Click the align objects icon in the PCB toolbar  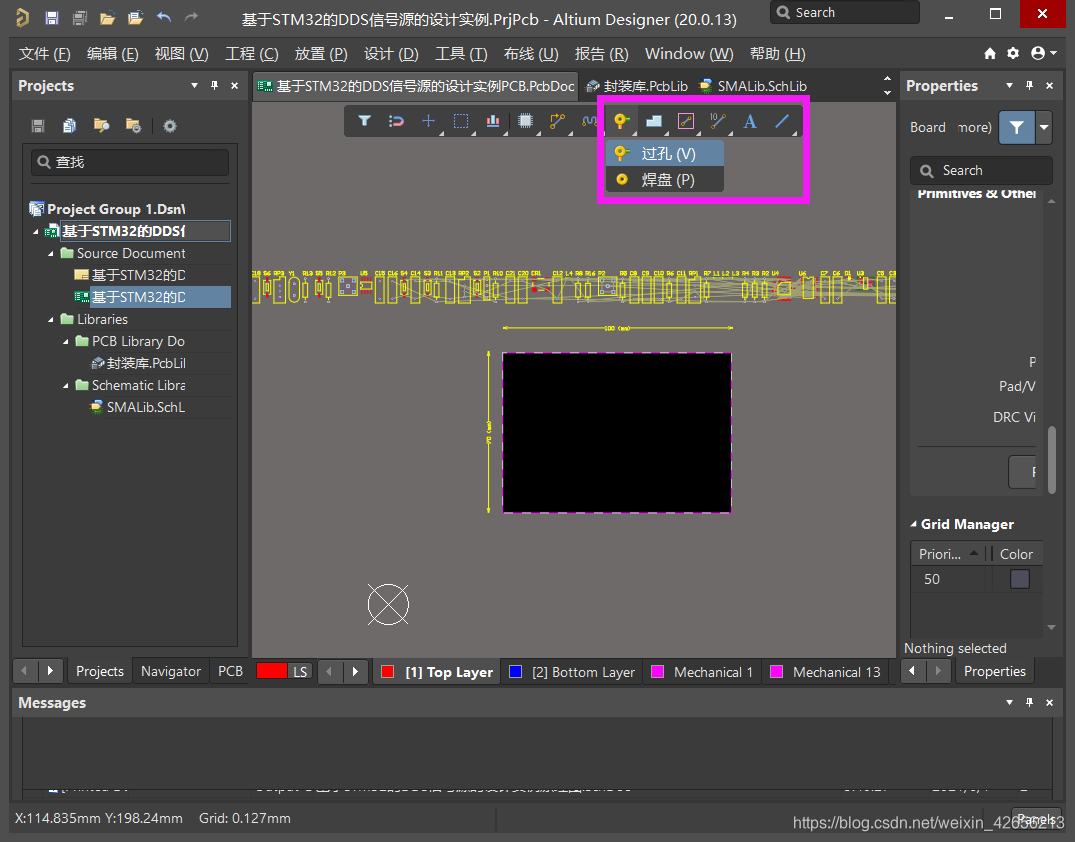[x=493, y=121]
